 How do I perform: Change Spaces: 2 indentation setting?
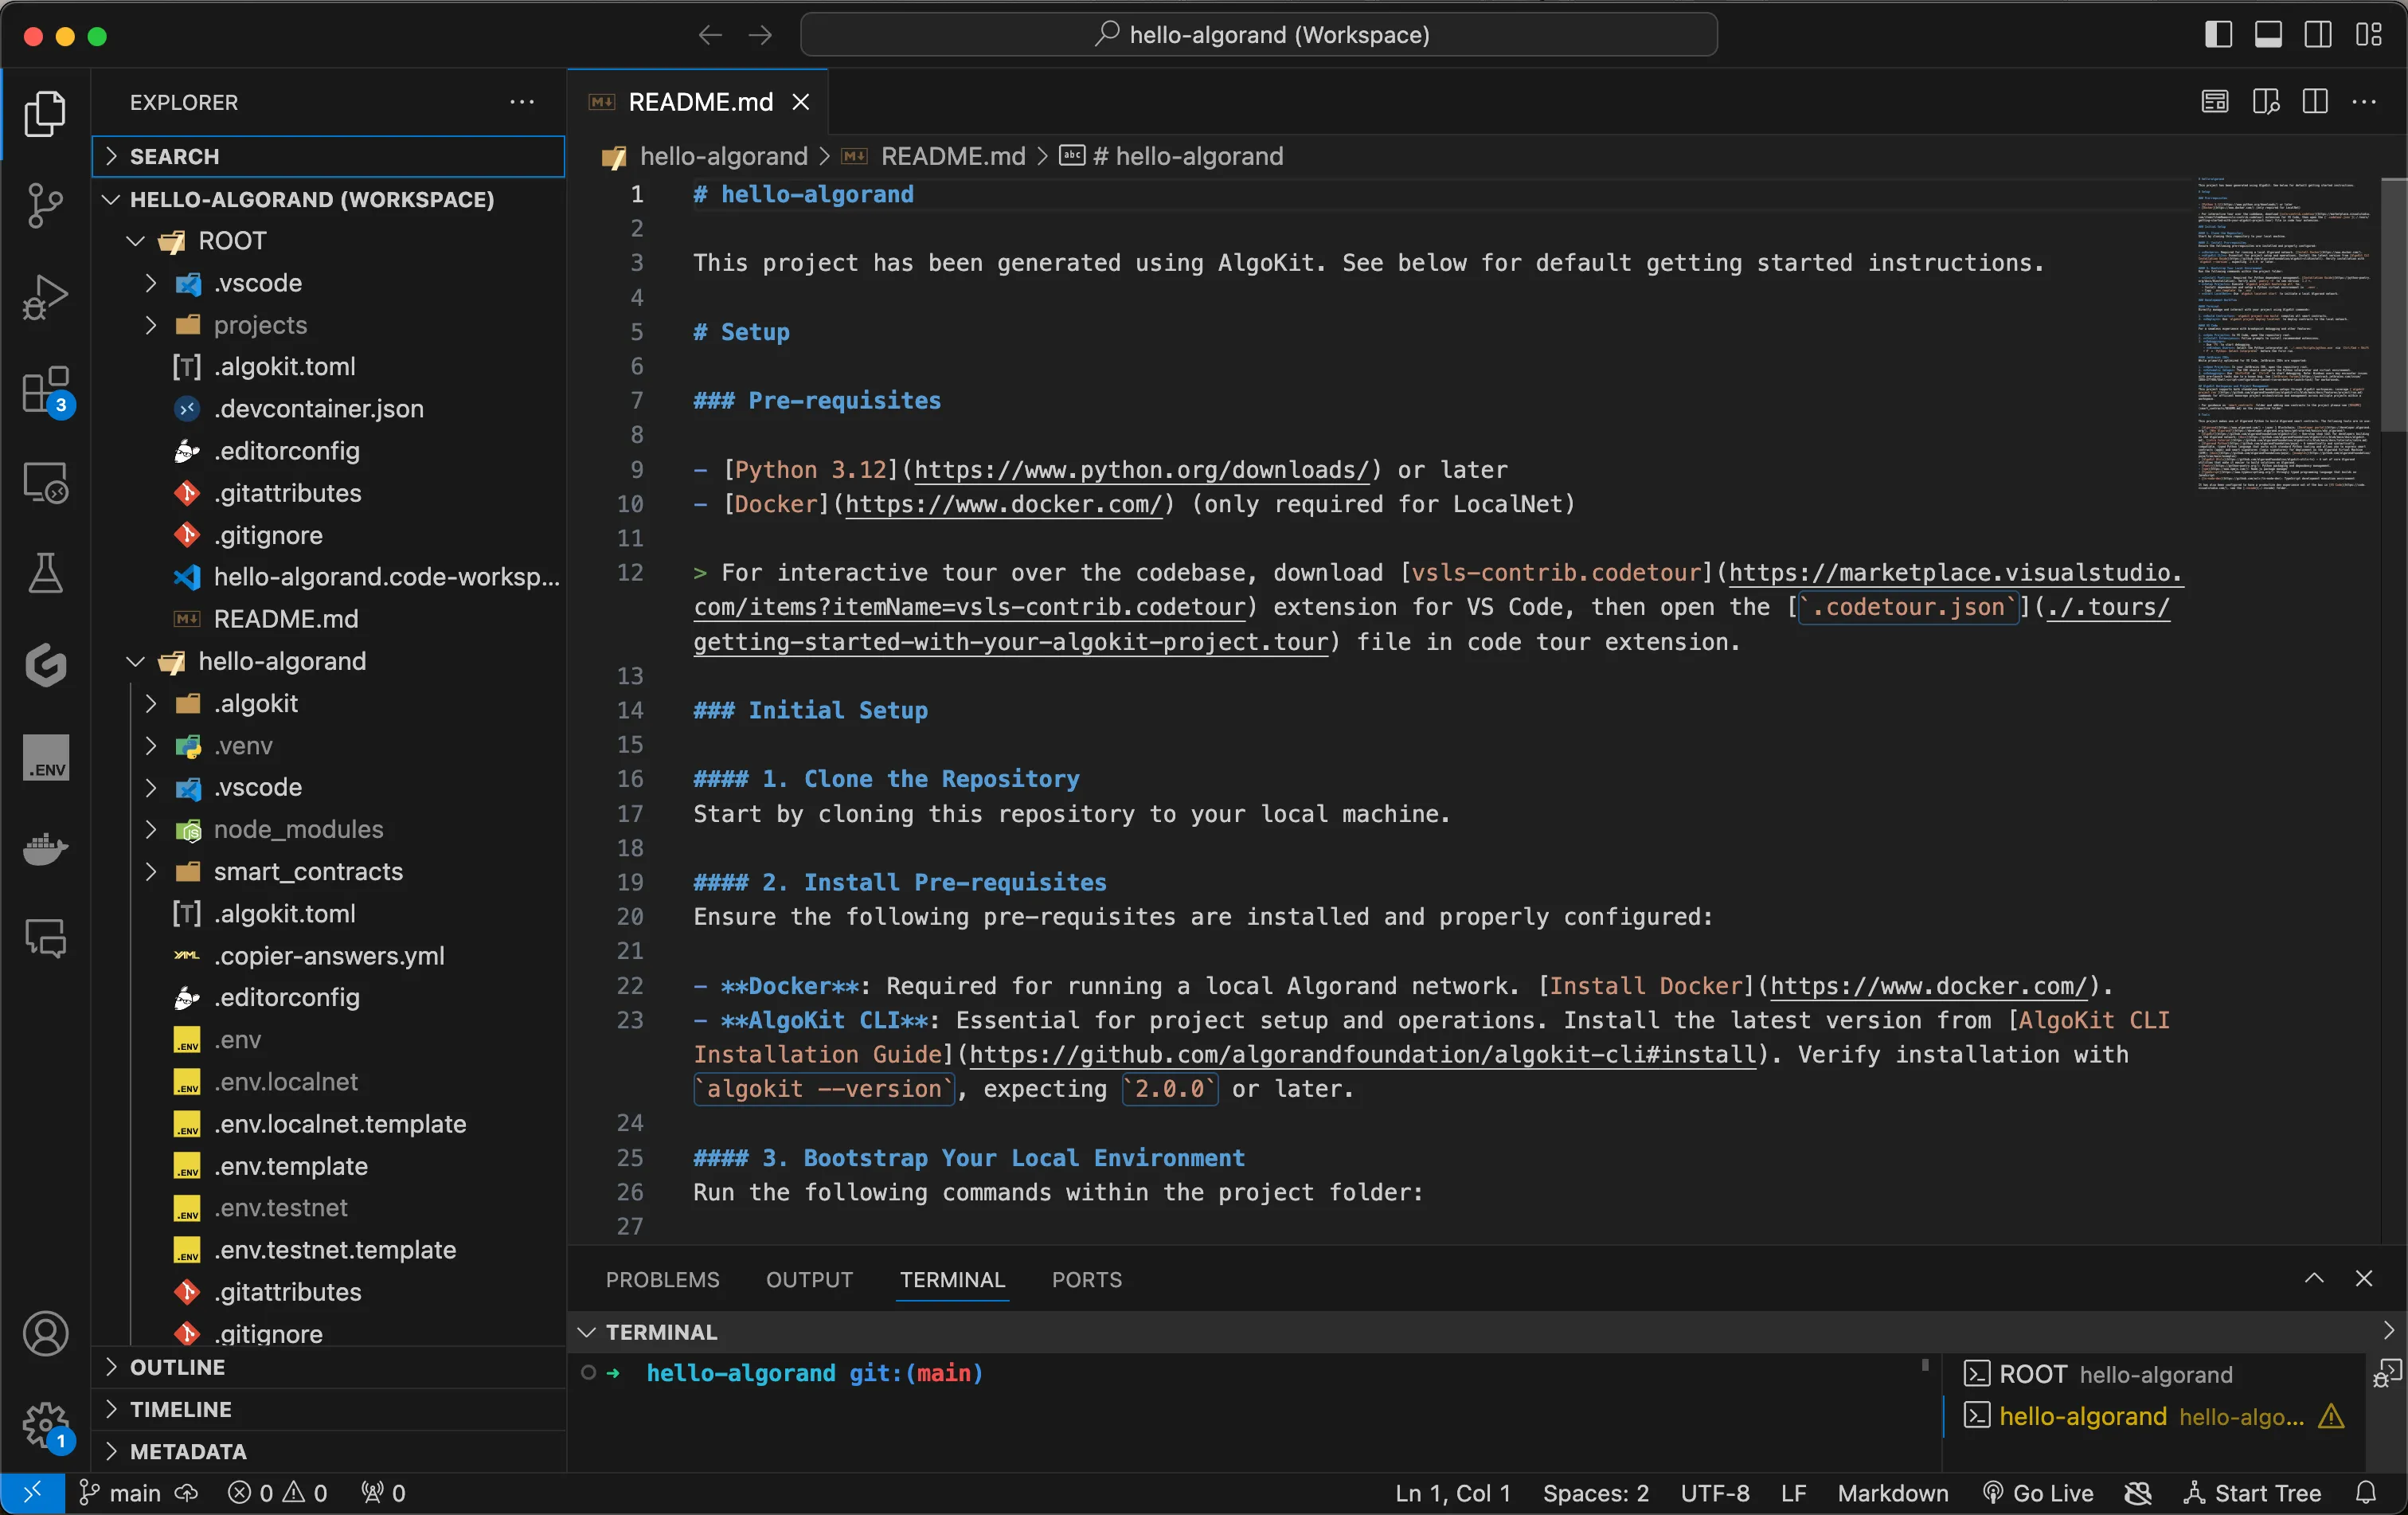[1595, 1492]
